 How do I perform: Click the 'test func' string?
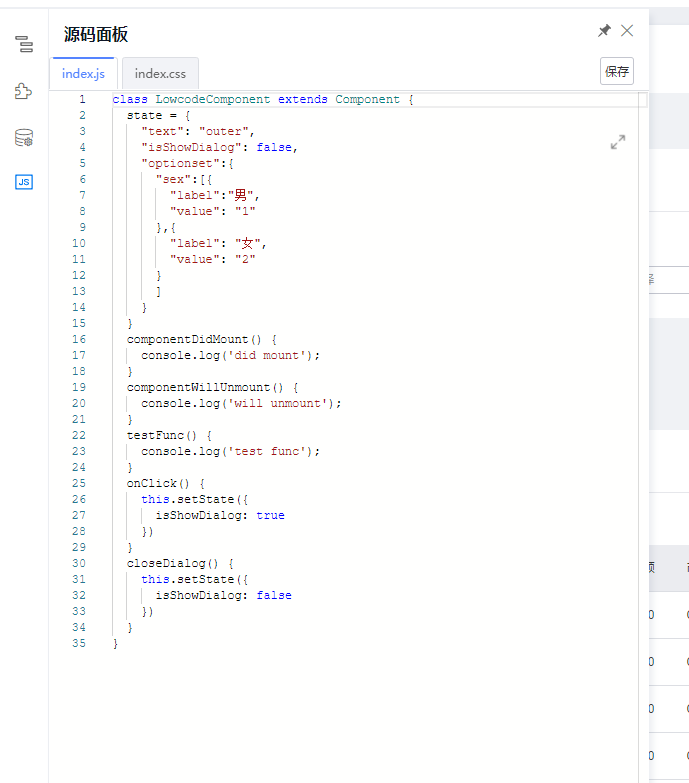coord(267,451)
